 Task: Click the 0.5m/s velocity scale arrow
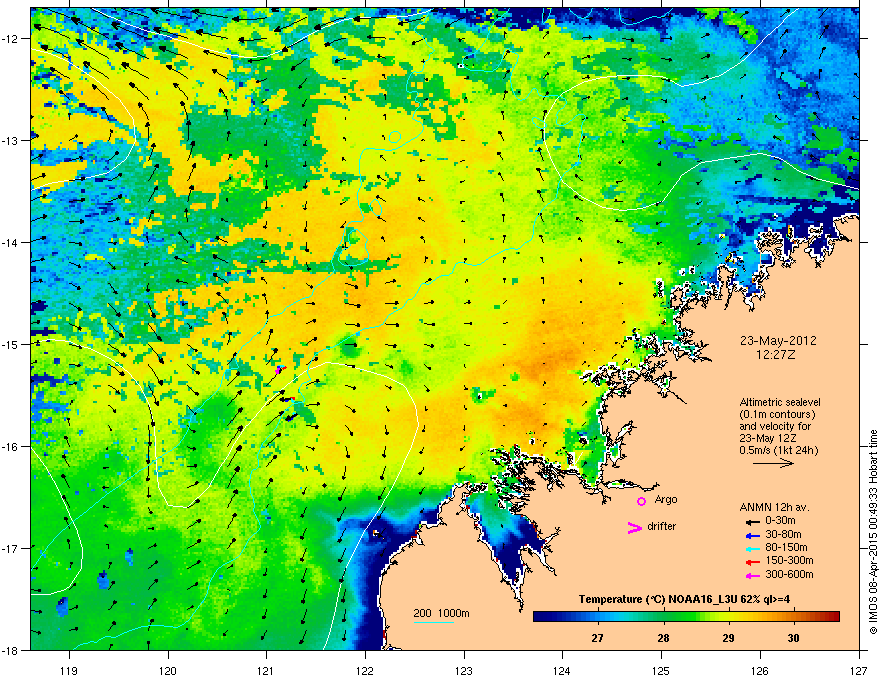pyautogui.click(x=773, y=463)
